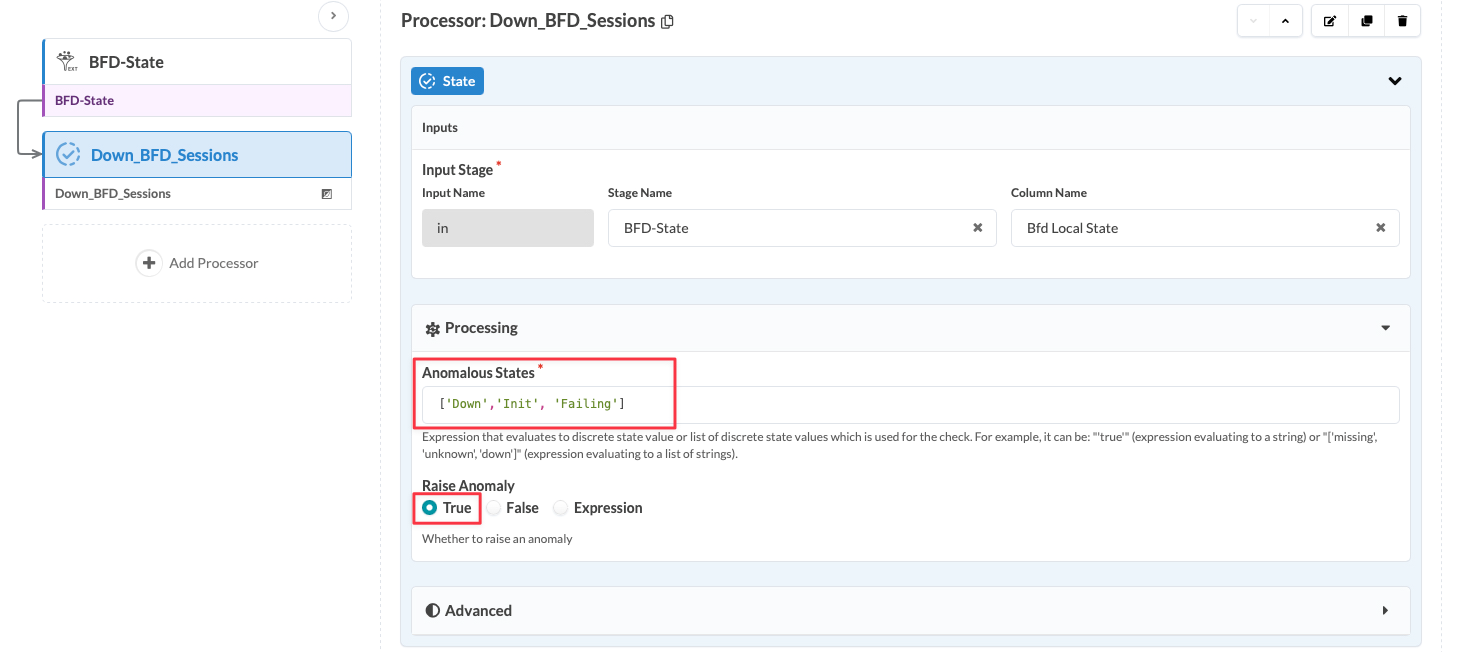Image resolution: width=1457 pixels, height=652 pixels.
Task: Open the Stage Name dropdown
Action: pyautogui.click(x=802, y=228)
